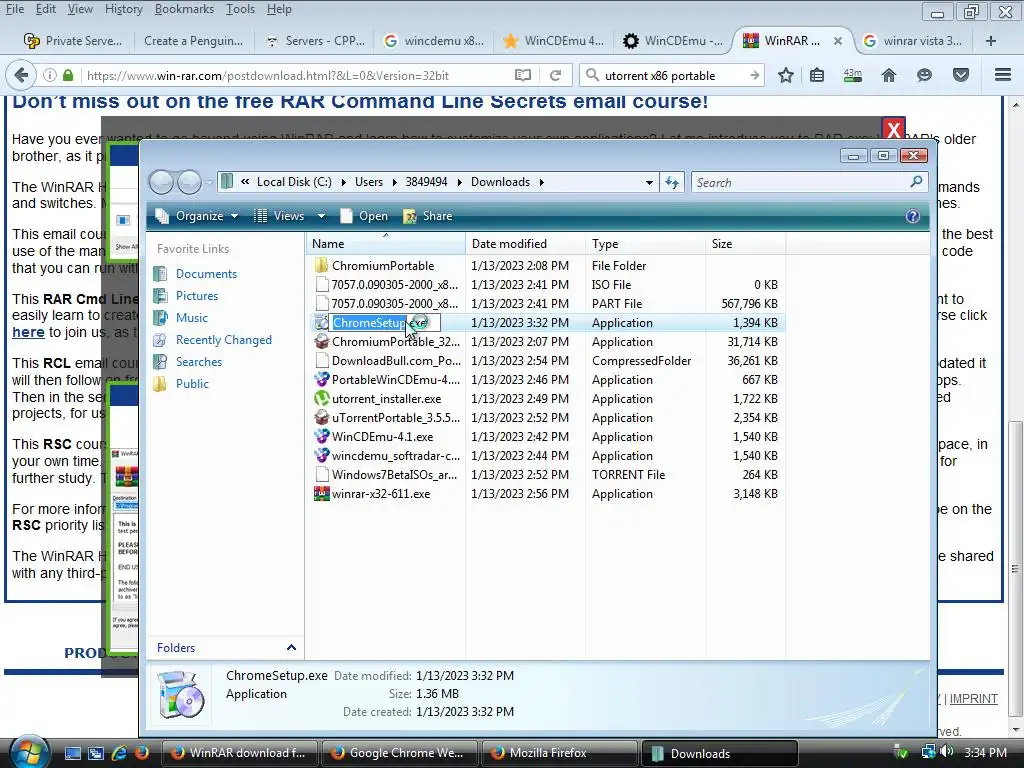Click arrow after Local Disk (C:) breadcrumb
Viewport: 1024px width, 768px height.
[344, 182]
